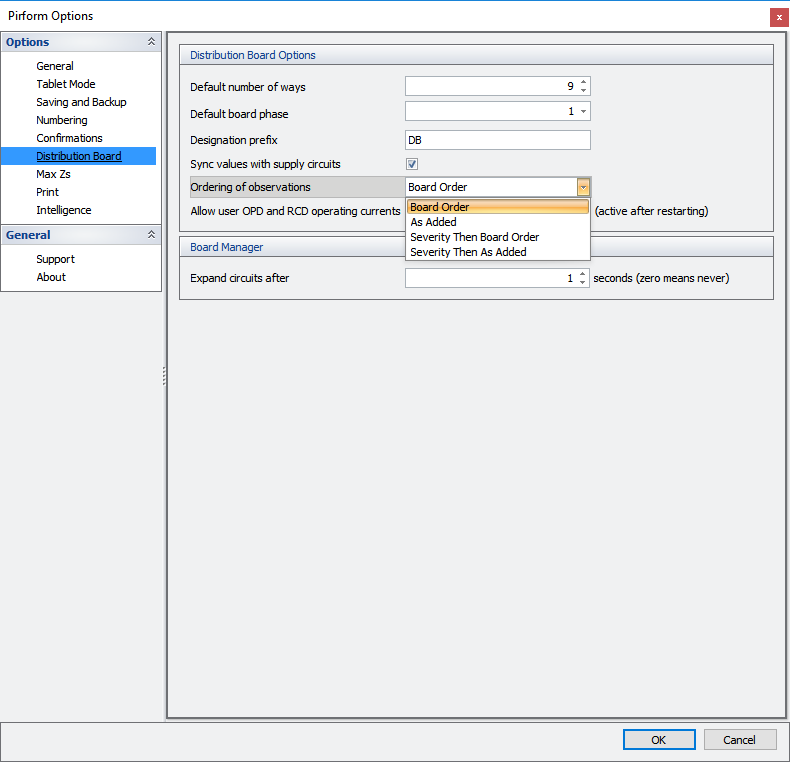Show the Intelligence settings page
Screen dimensions: 790x762
click(x=64, y=210)
